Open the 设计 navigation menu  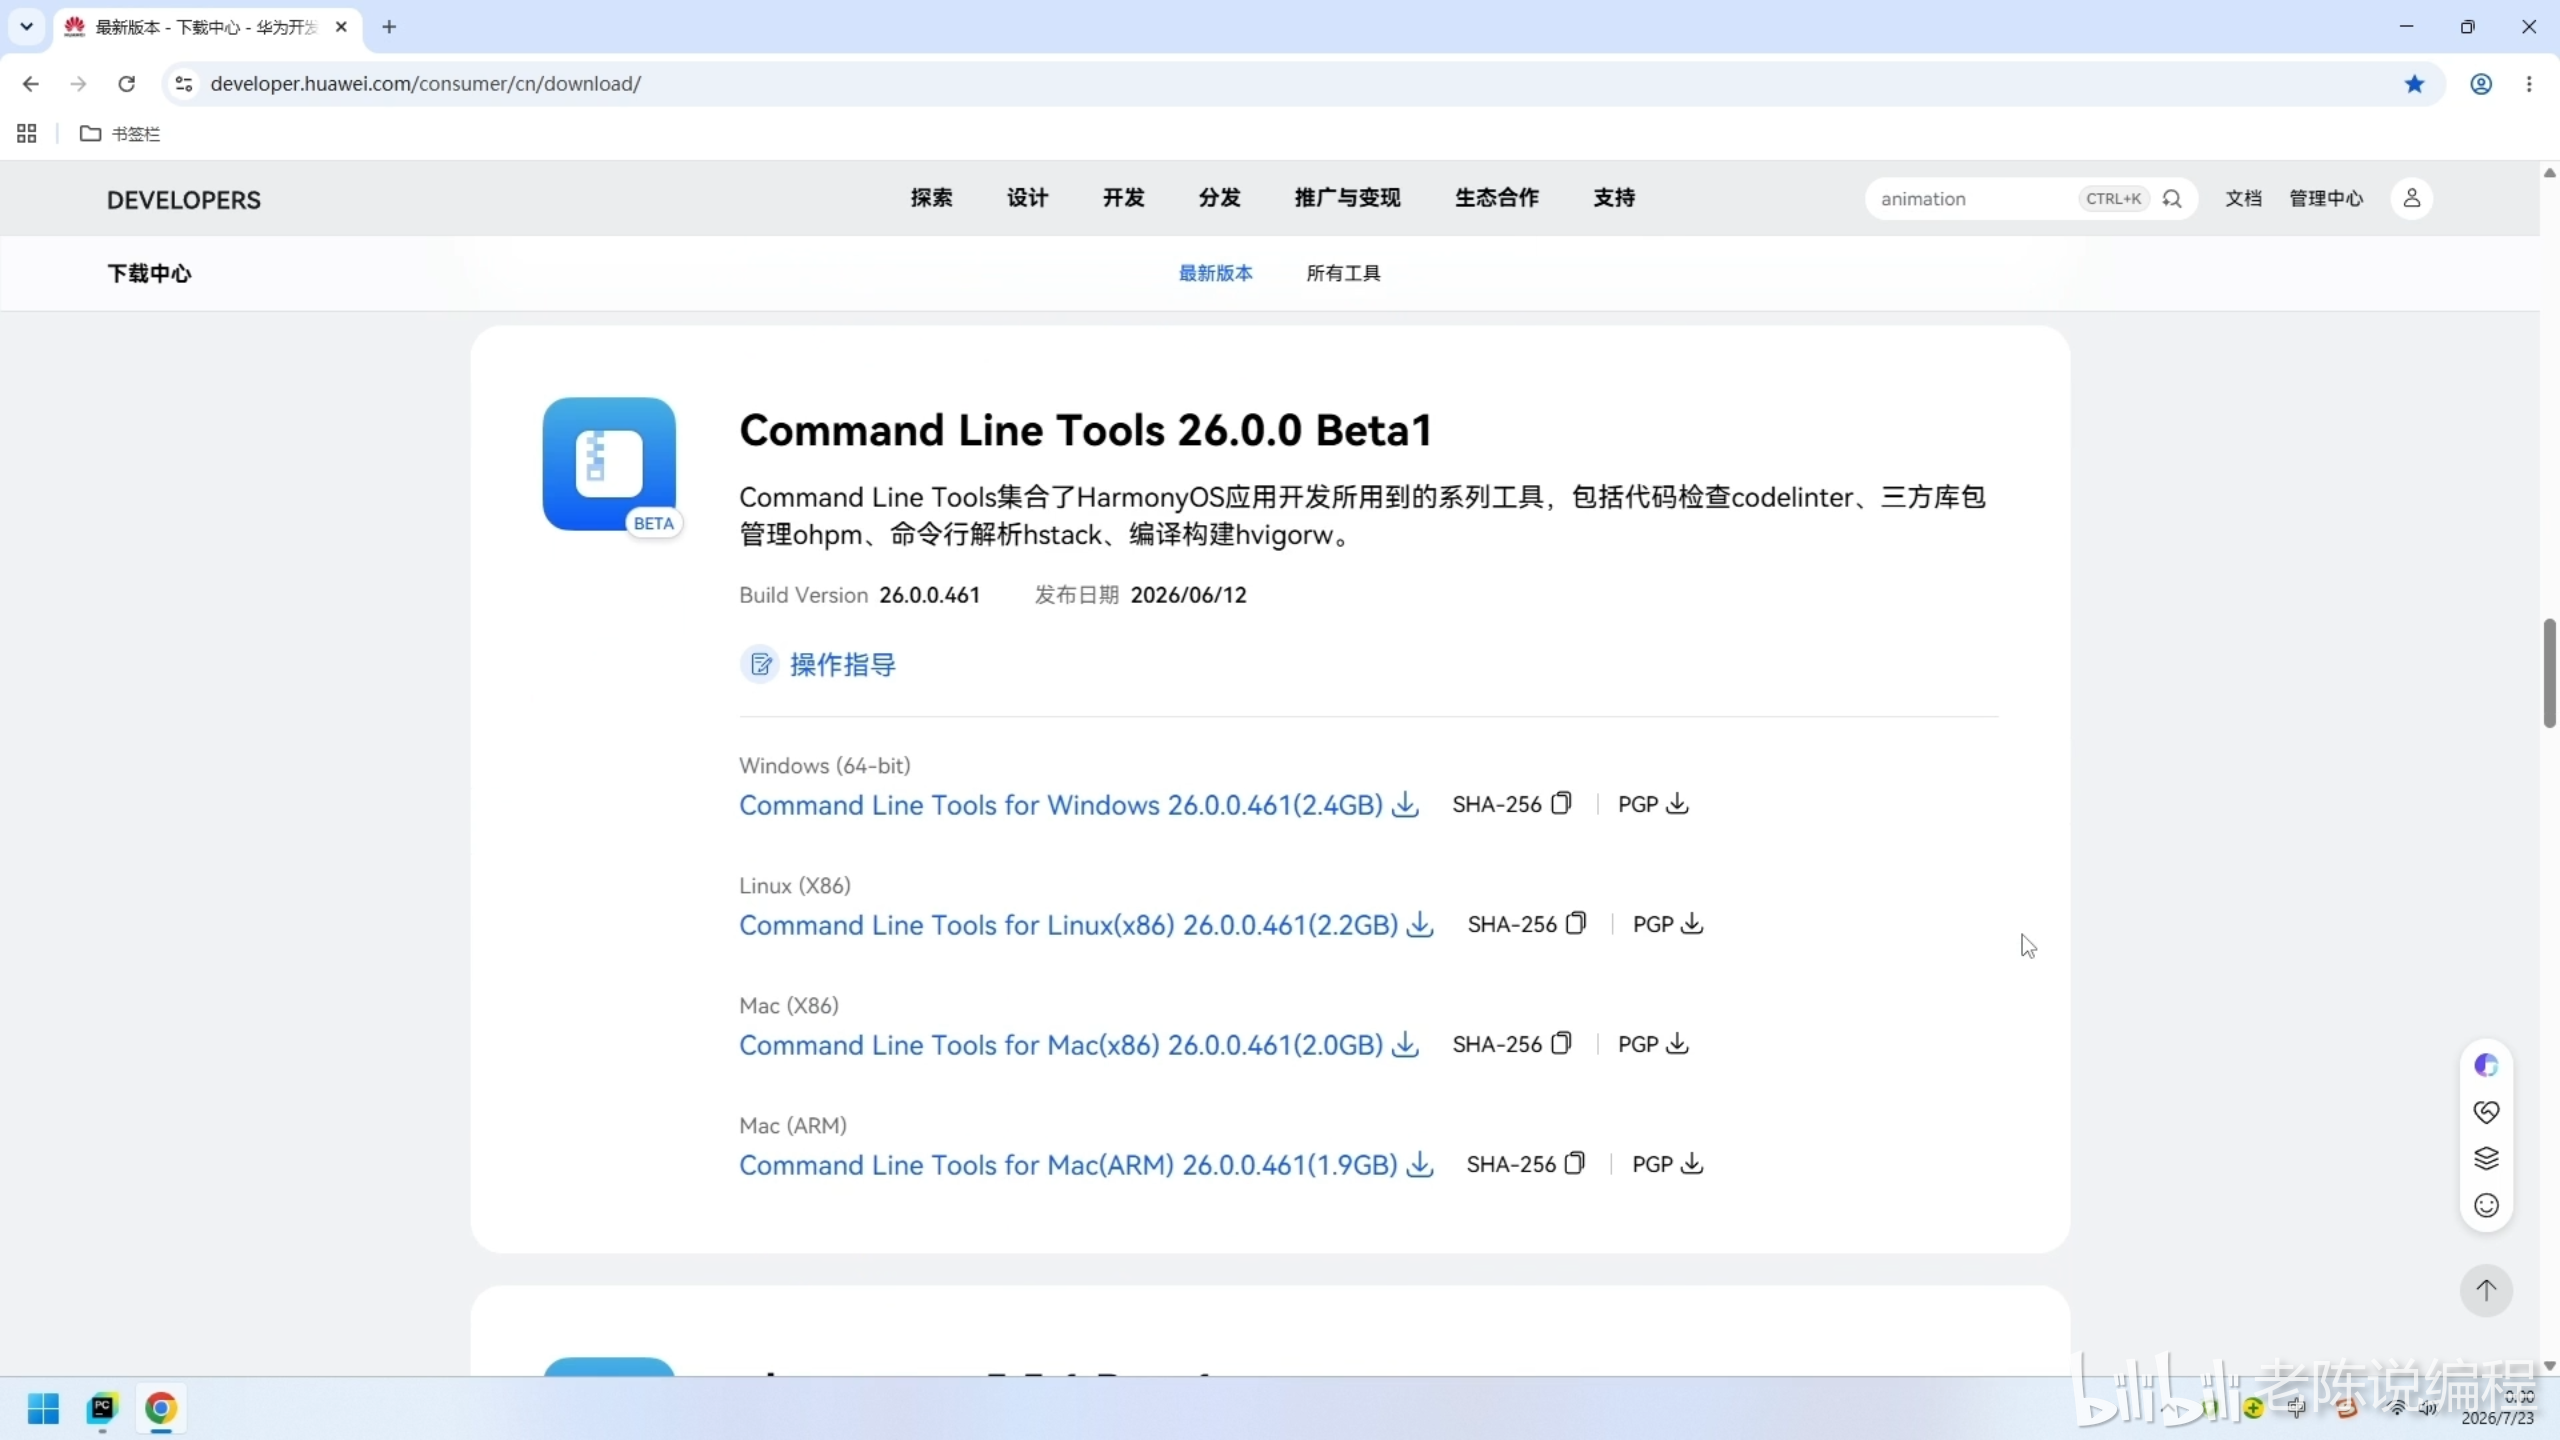[1027, 198]
